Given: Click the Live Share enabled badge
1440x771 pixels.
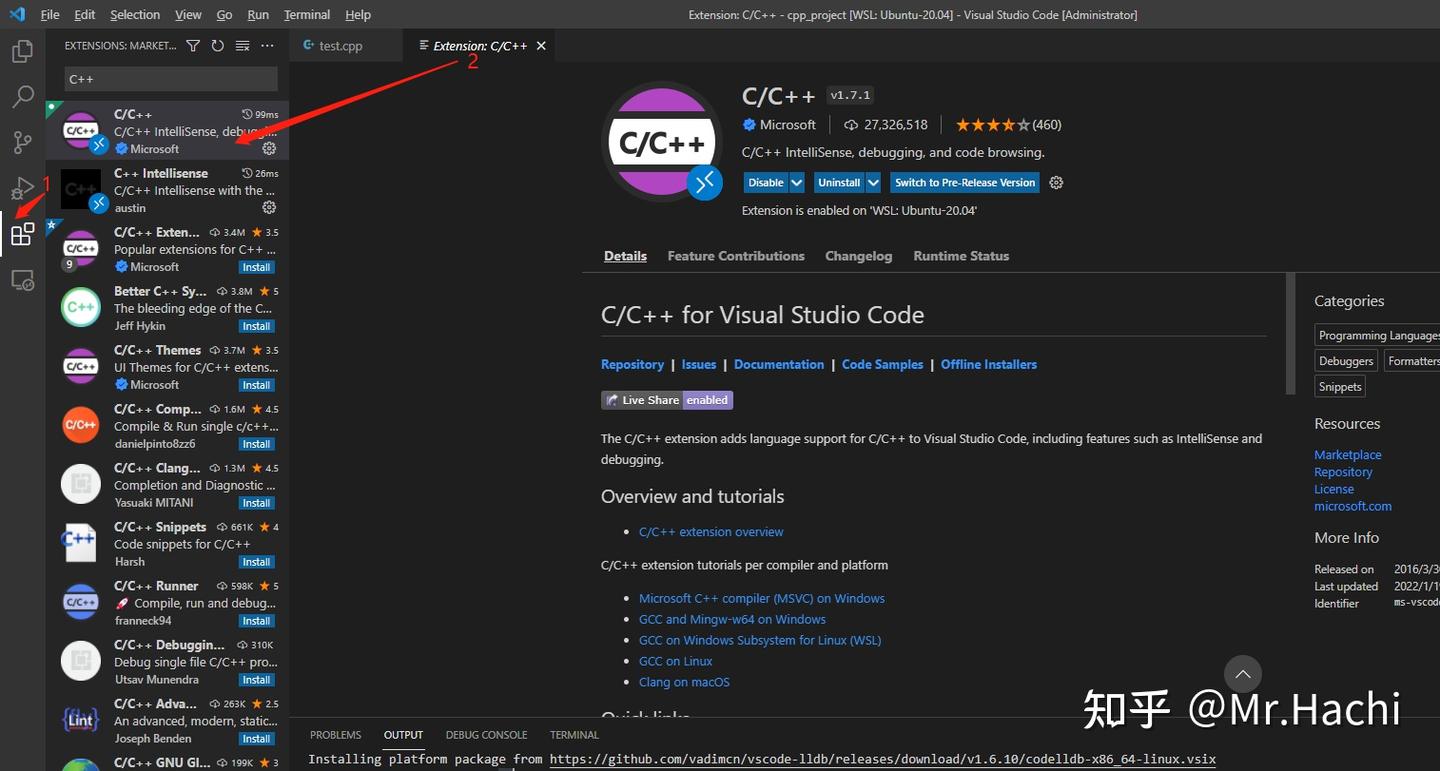Looking at the screenshot, I should click(x=667, y=399).
